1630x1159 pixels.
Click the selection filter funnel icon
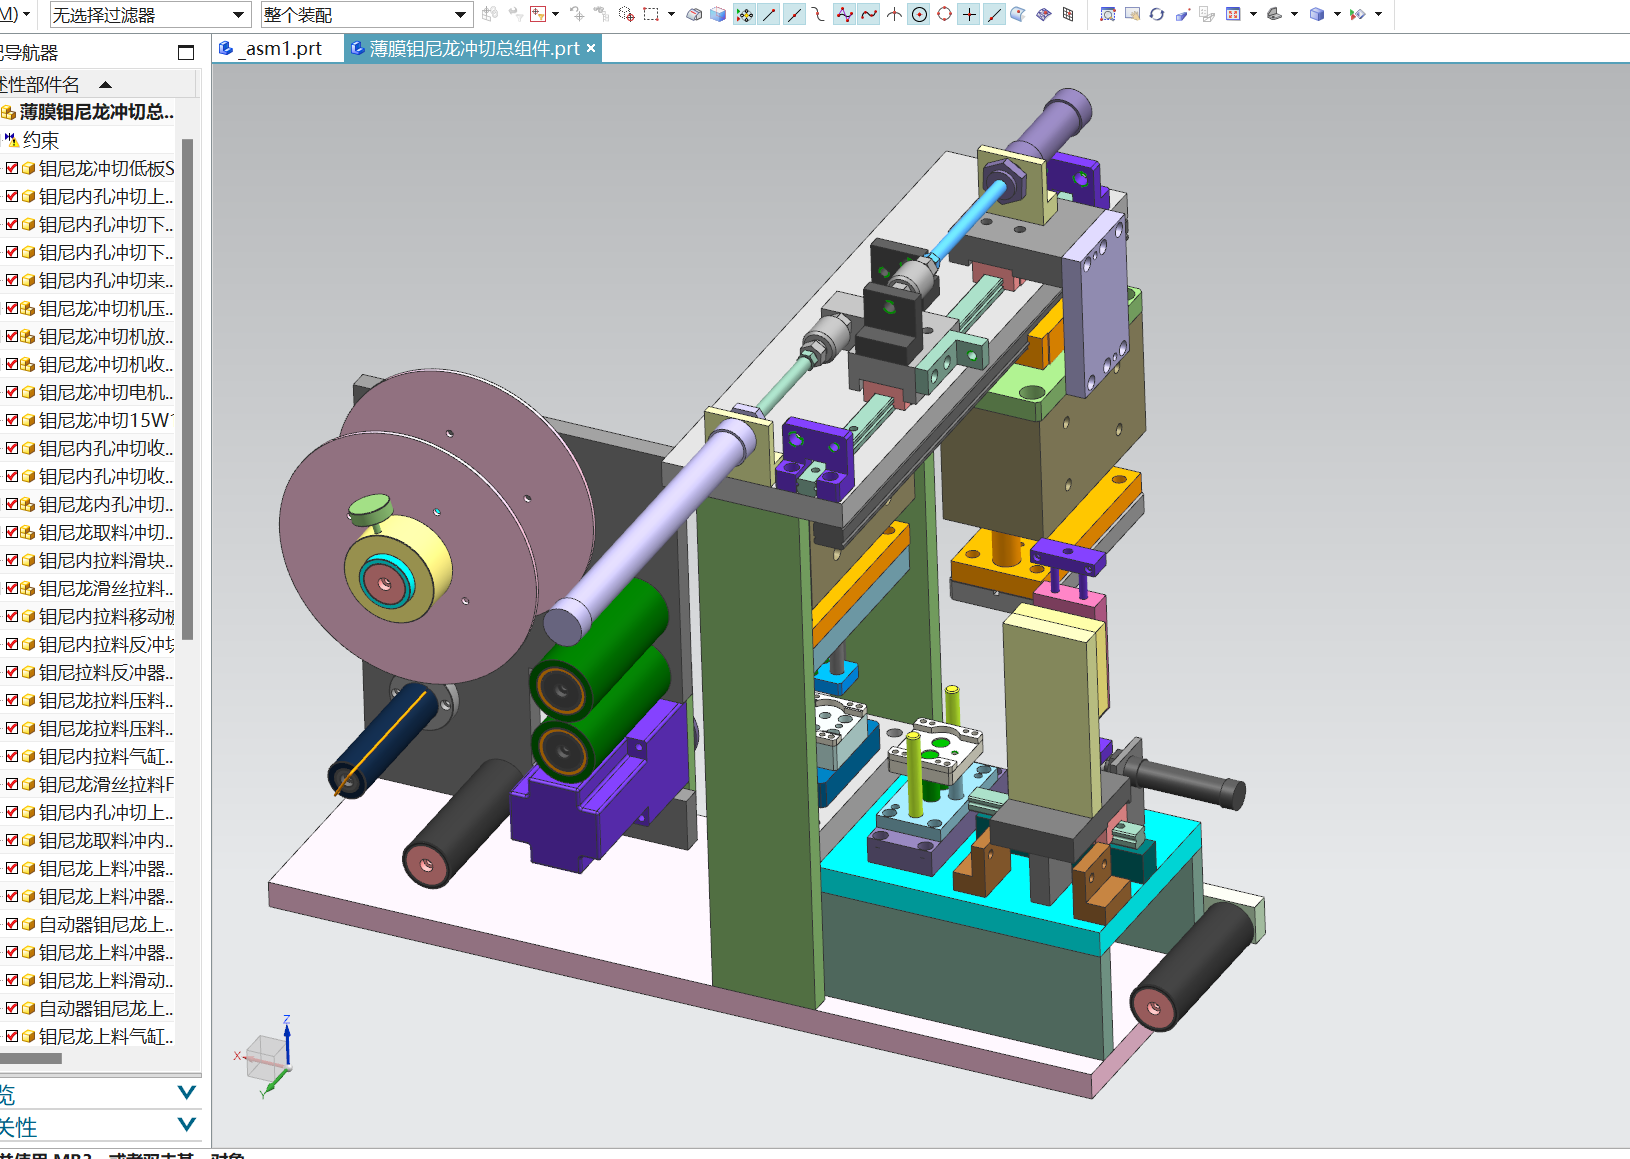[x=538, y=14]
